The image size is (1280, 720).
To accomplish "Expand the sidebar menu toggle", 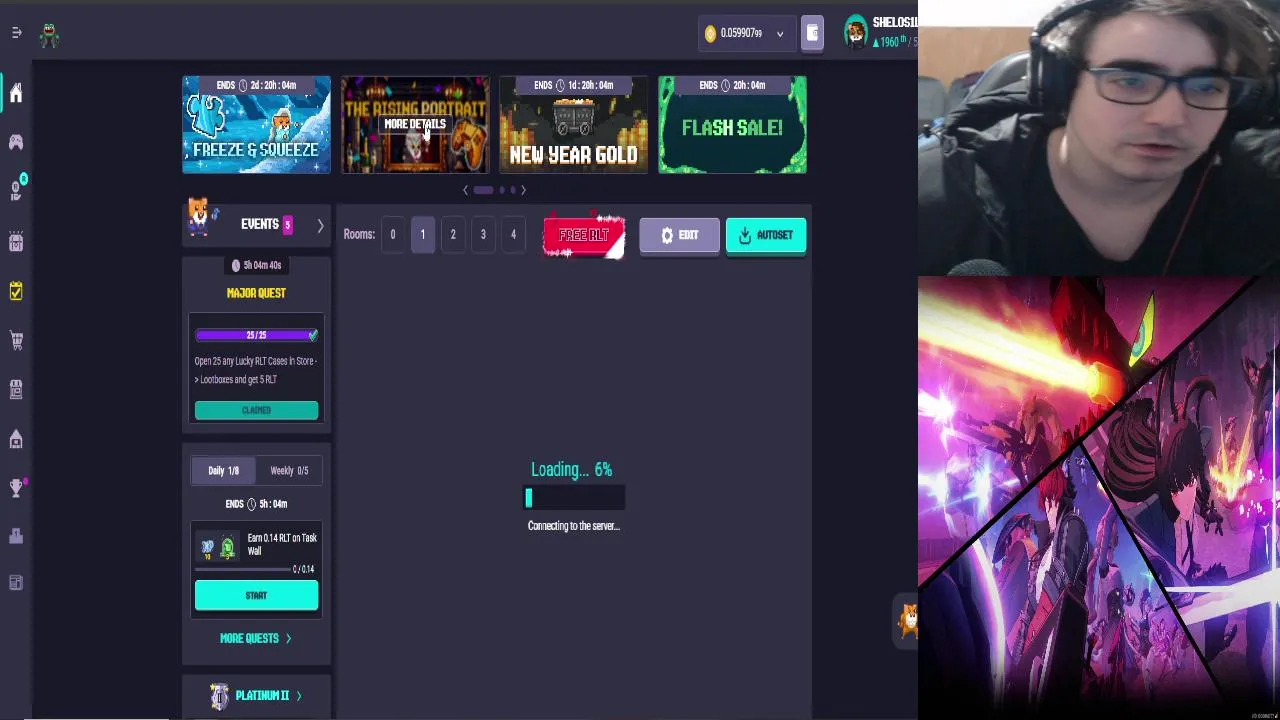I will pyautogui.click(x=16, y=33).
